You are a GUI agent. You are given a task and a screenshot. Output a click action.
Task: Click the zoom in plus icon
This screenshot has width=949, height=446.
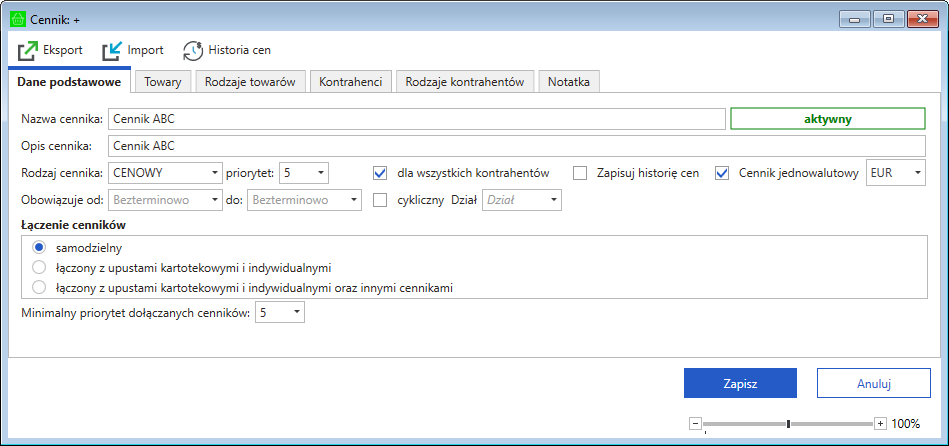[x=880, y=423]
